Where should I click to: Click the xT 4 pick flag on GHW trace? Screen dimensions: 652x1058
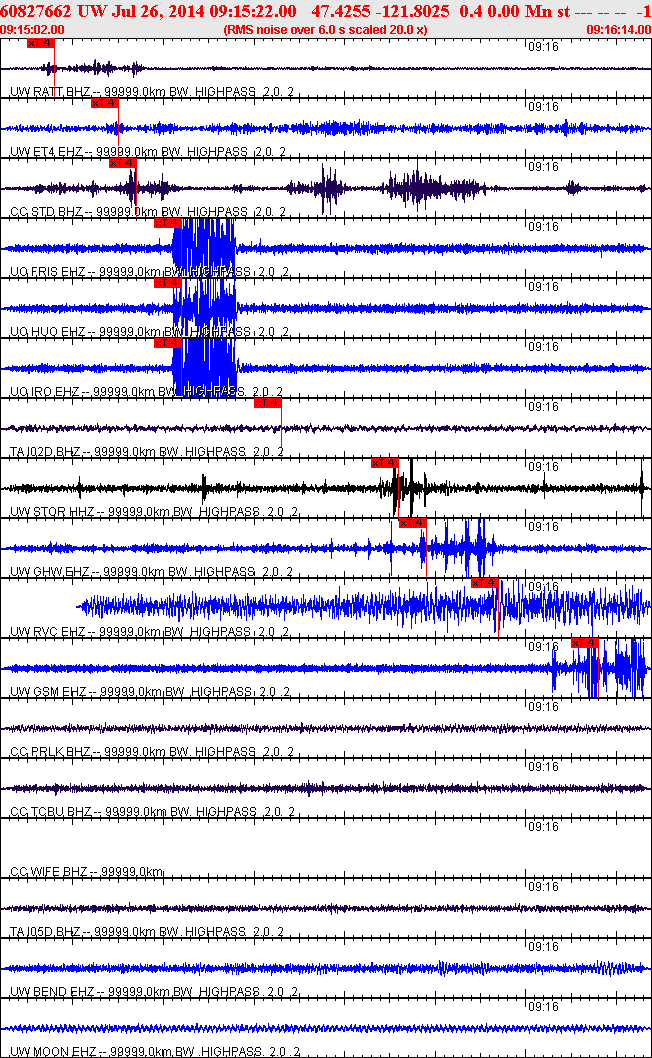pos(412,523)
